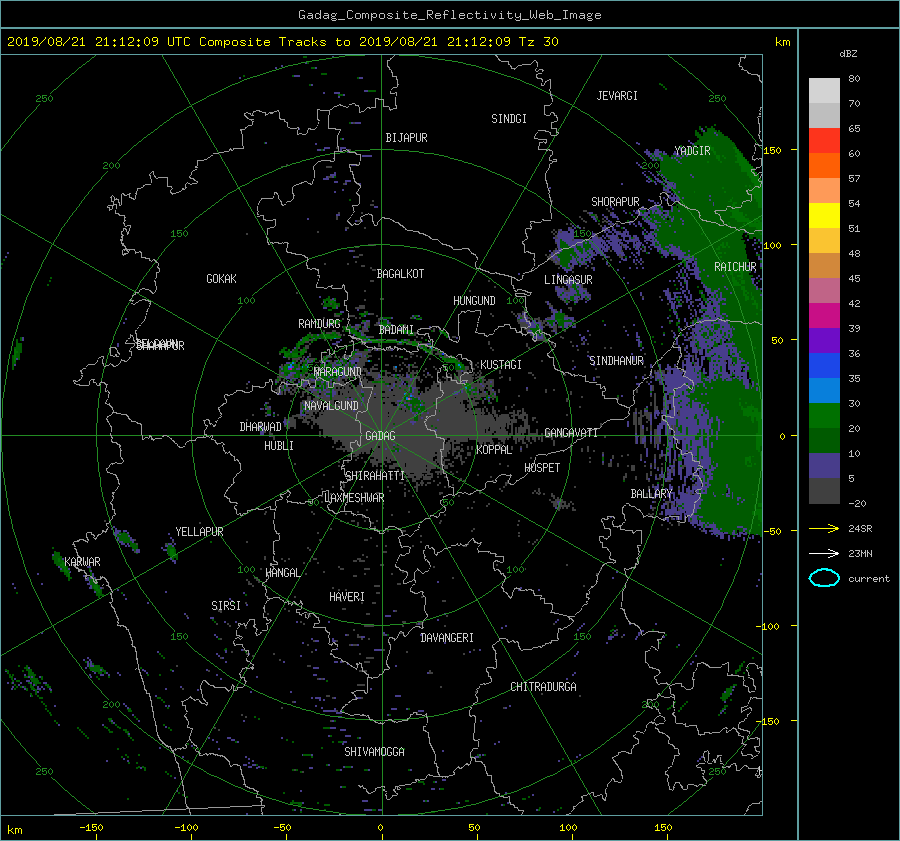Viewport: 900px width, 841px height.
Task: Select the magenta 42 dBZ color swatch
Action: click(x=824, y=315)
